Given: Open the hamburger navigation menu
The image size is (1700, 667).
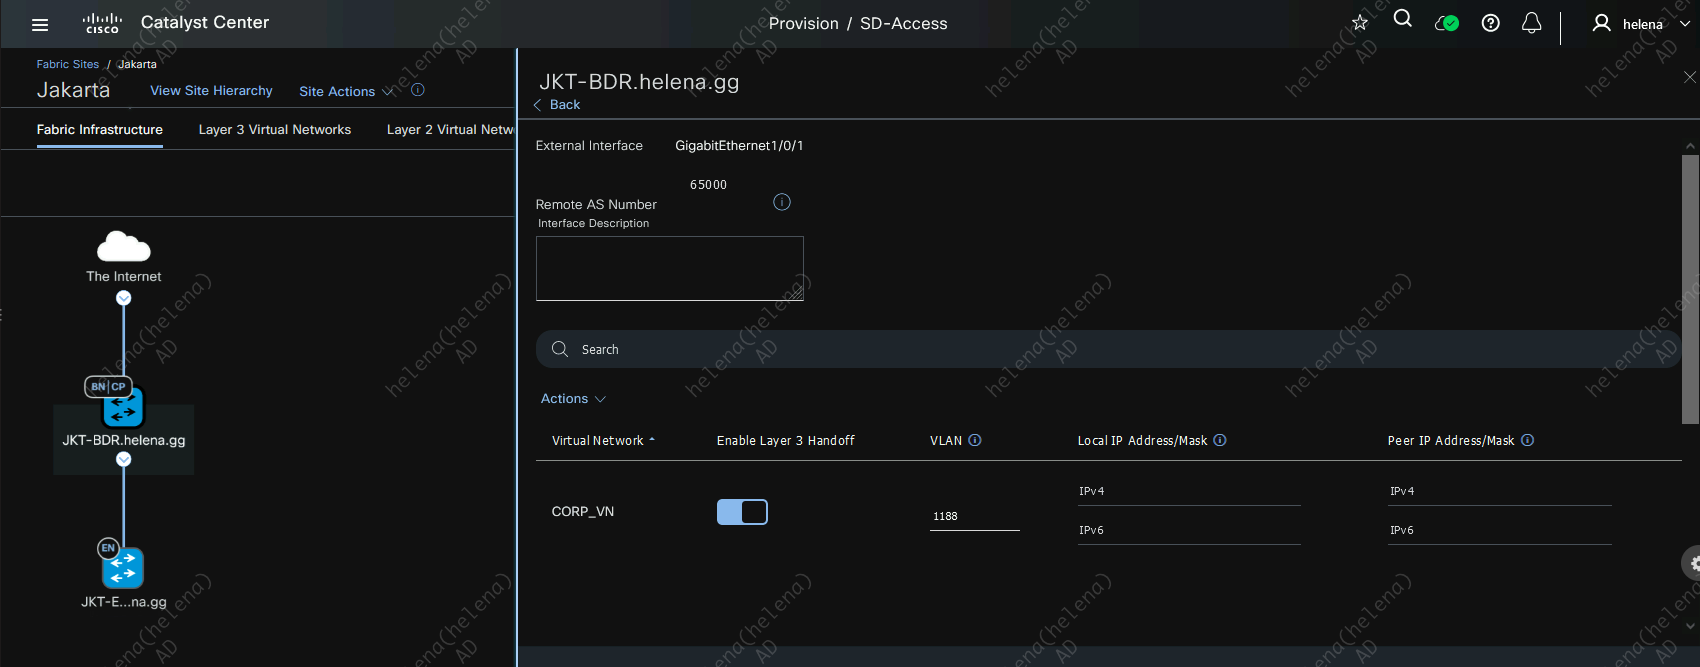Looking at the screenshot, I should point(40,24).
